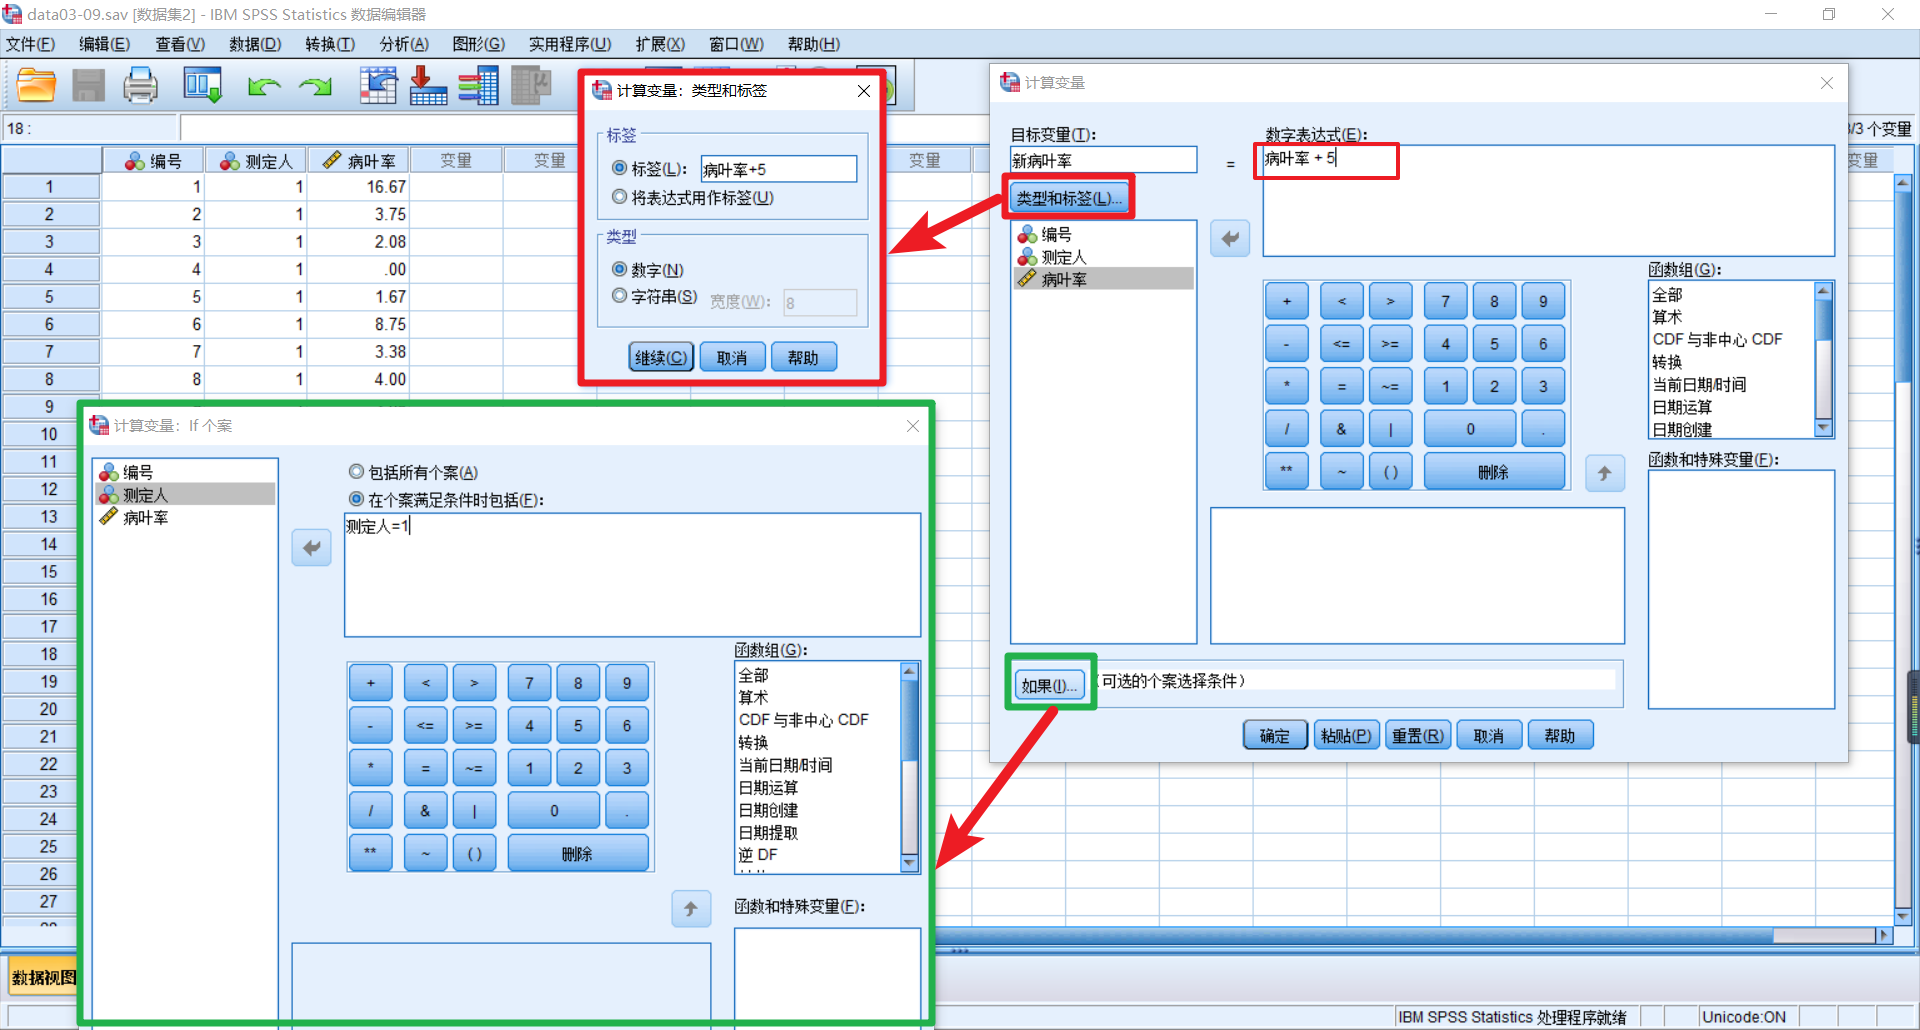
Task: Move variable into numeric expression with arrow button
Action: (1230, 238)
